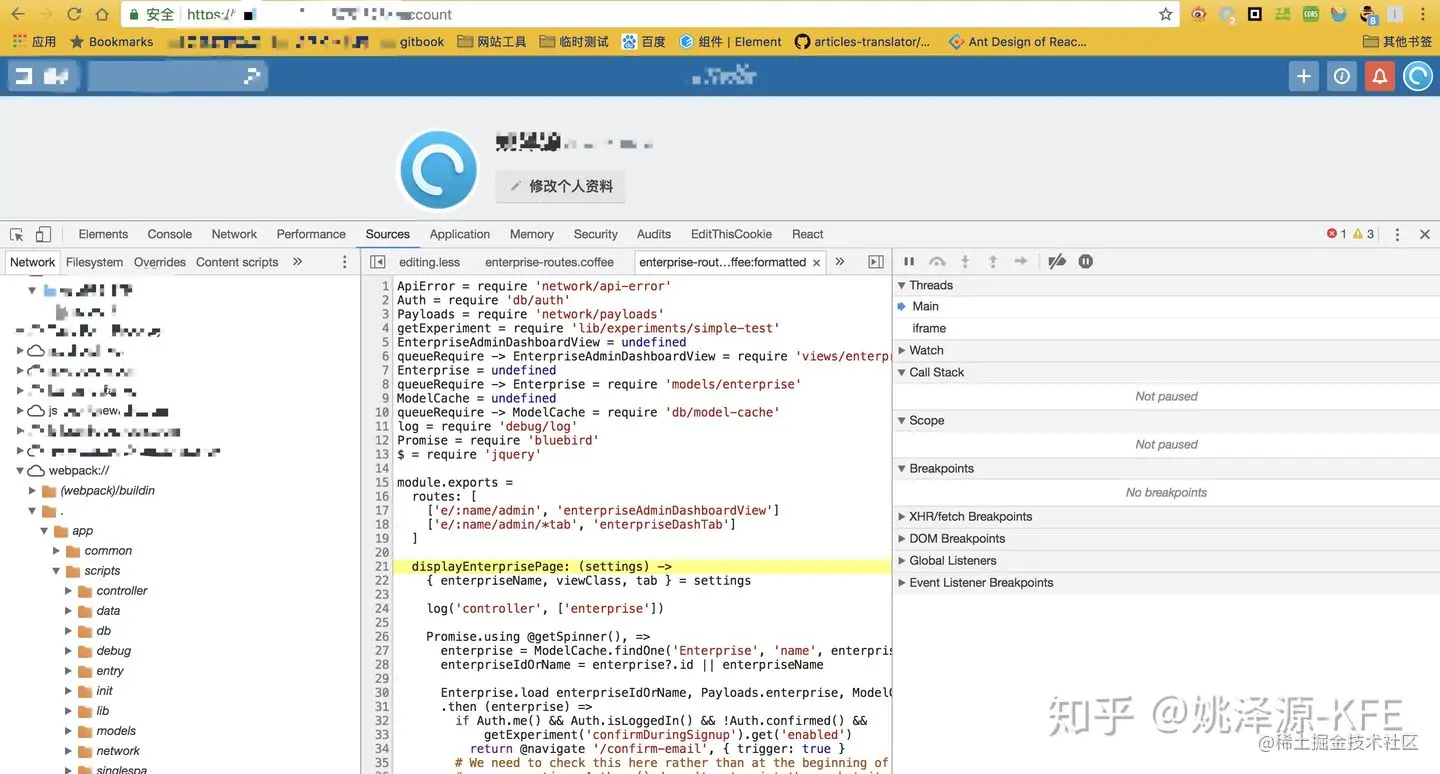Go to the browser home page icon
This screenshot has height=774, width=1440.
102,15
